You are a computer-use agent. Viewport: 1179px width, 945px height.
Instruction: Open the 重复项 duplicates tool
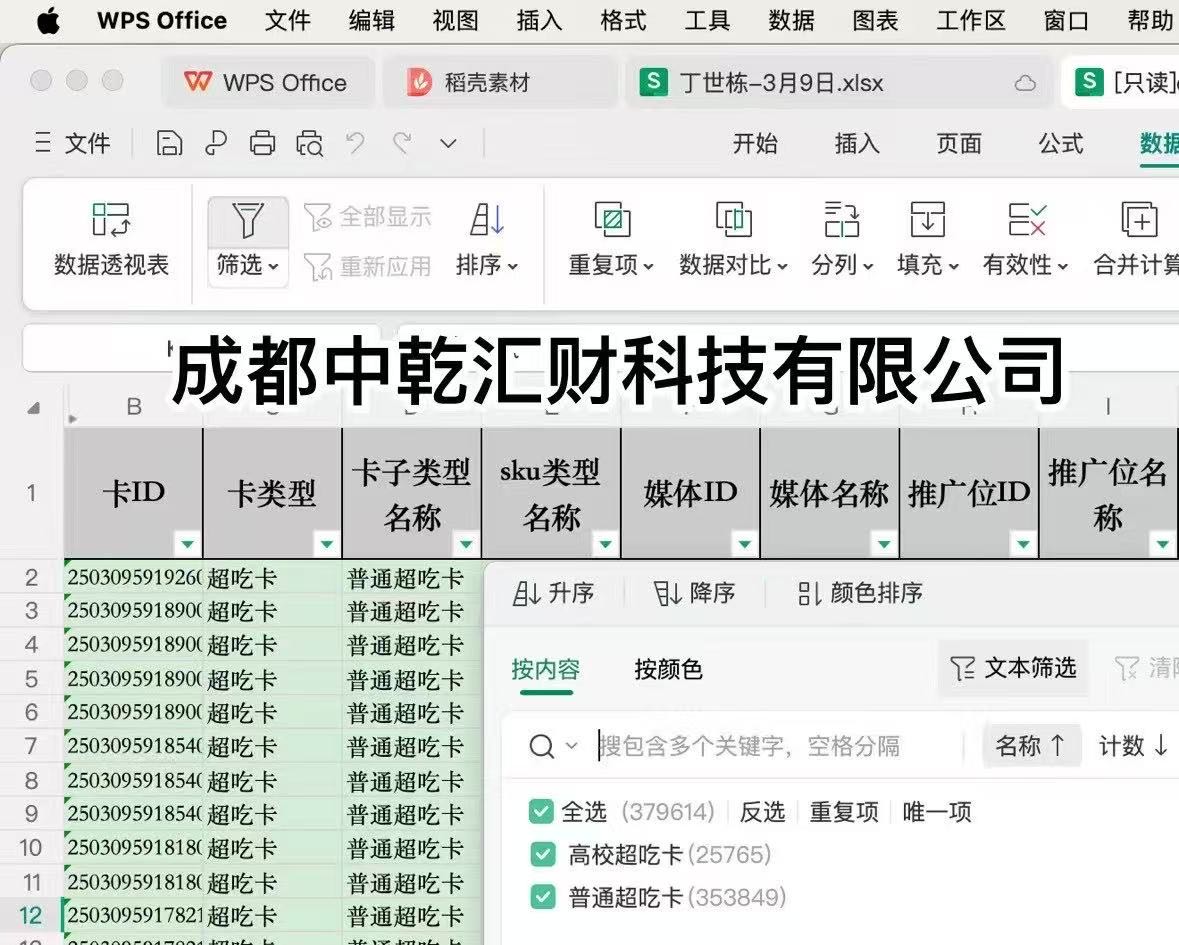tap(609, 240)
